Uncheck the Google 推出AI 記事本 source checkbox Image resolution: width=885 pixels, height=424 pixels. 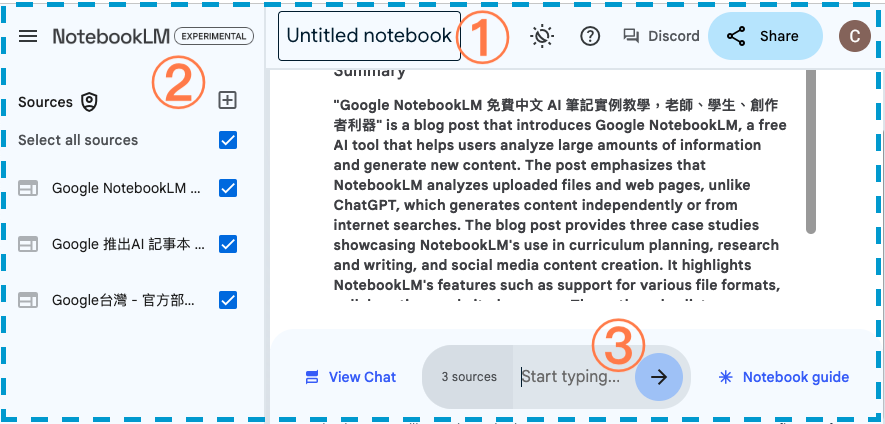[x=228, y=244]
